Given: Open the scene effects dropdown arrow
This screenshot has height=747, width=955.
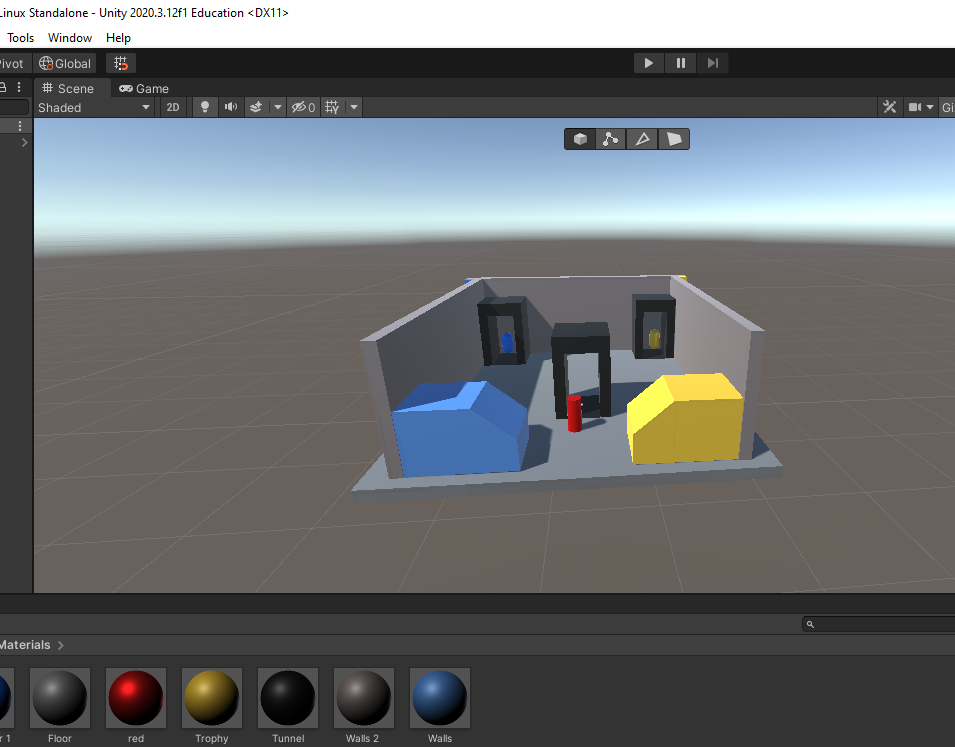Looking at the screenshot, I should [x=278, y=107].
